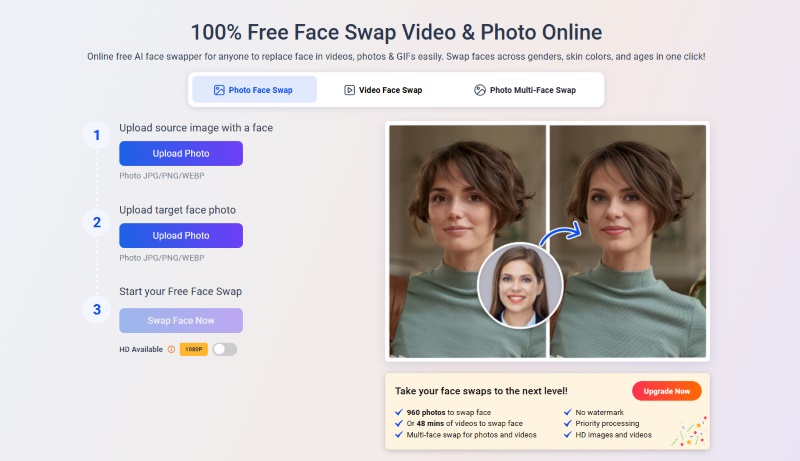
Task: Click the Multi-Face Swap faces icon
Action: 480,90
